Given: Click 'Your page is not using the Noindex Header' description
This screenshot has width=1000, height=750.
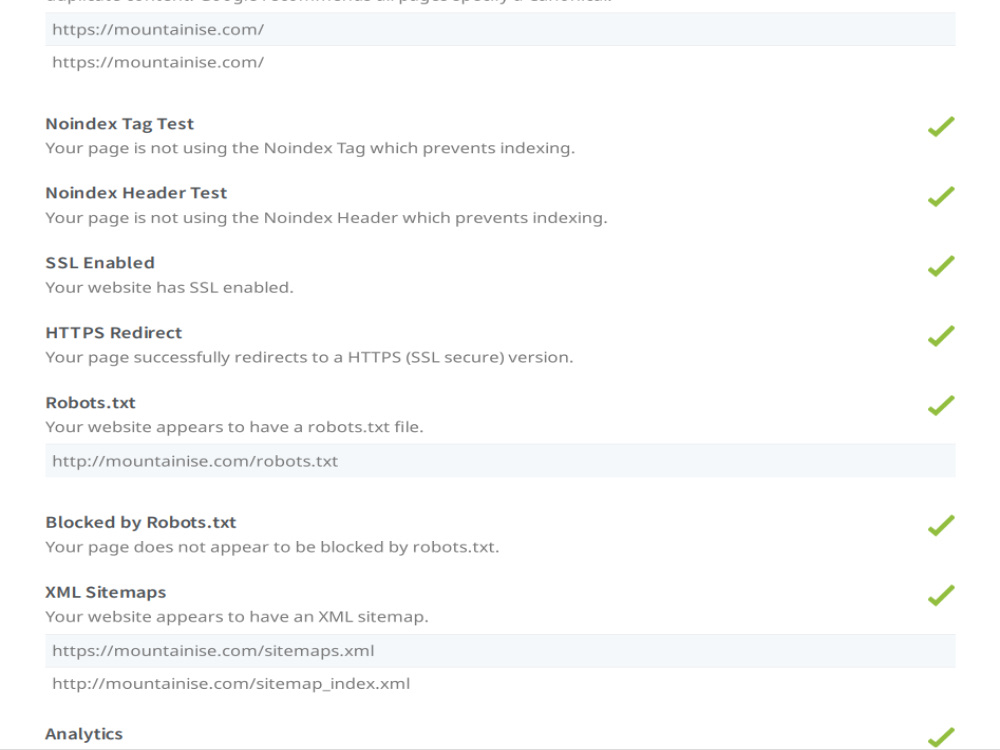Looking at the screenshot, I should (326, 218).
